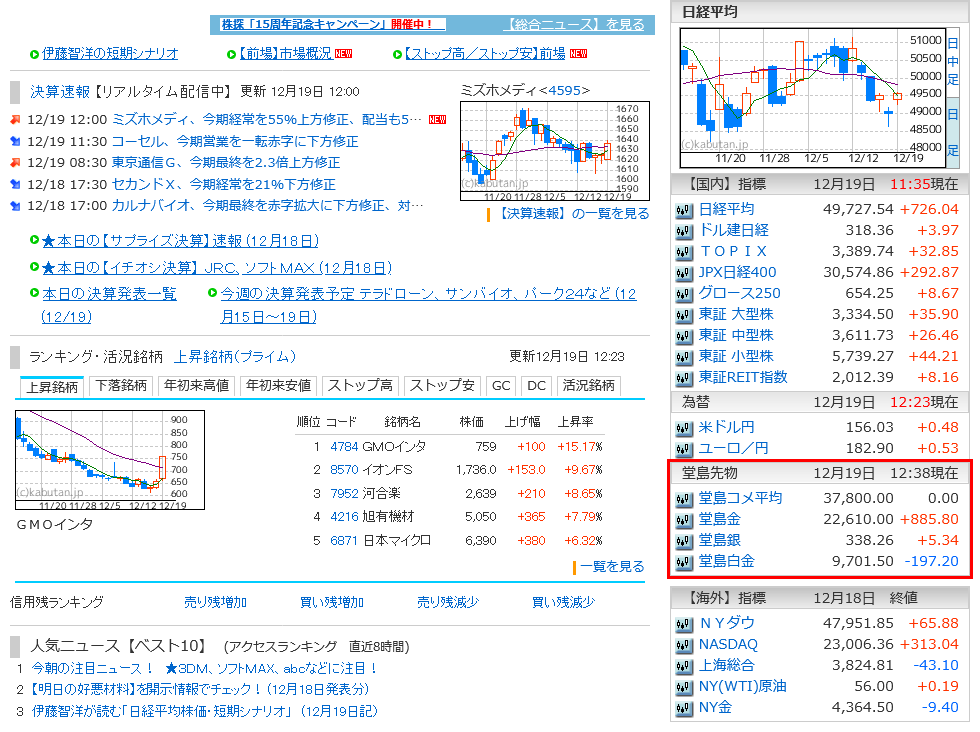Click the red up-arrow icon on ミズホメディ news
The height and width of the screenshot is (732, 980).
tap(14, 118)
